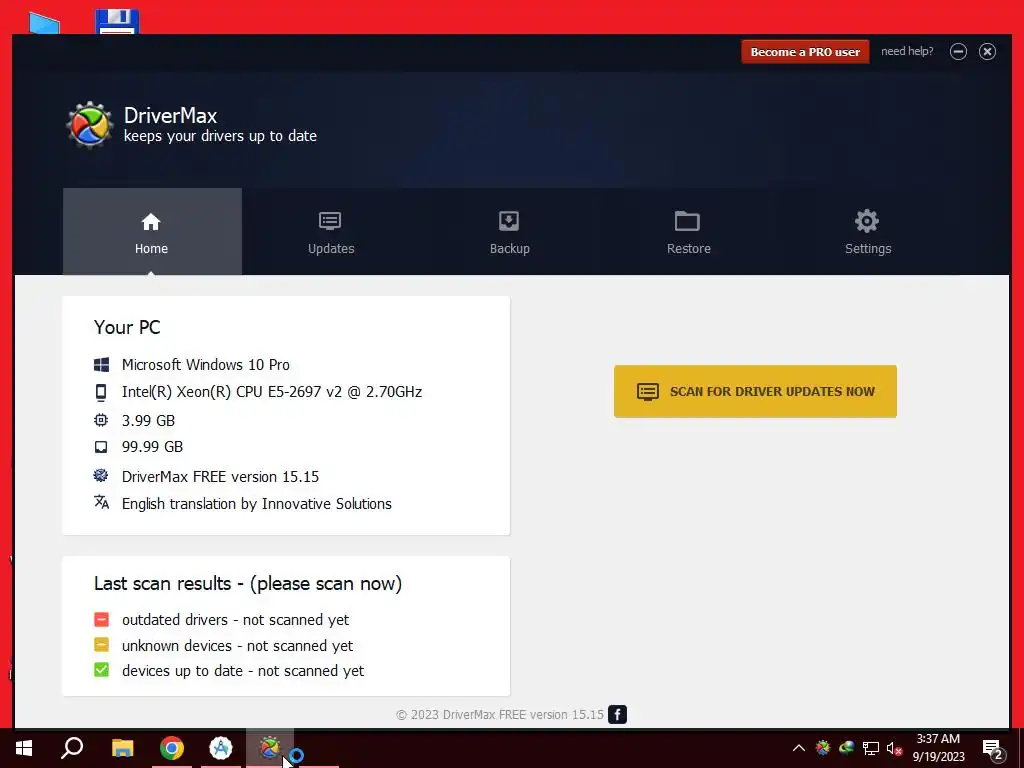1024x768 pixels.
Task: Open the Backup tab
Action: pos(509,232)
